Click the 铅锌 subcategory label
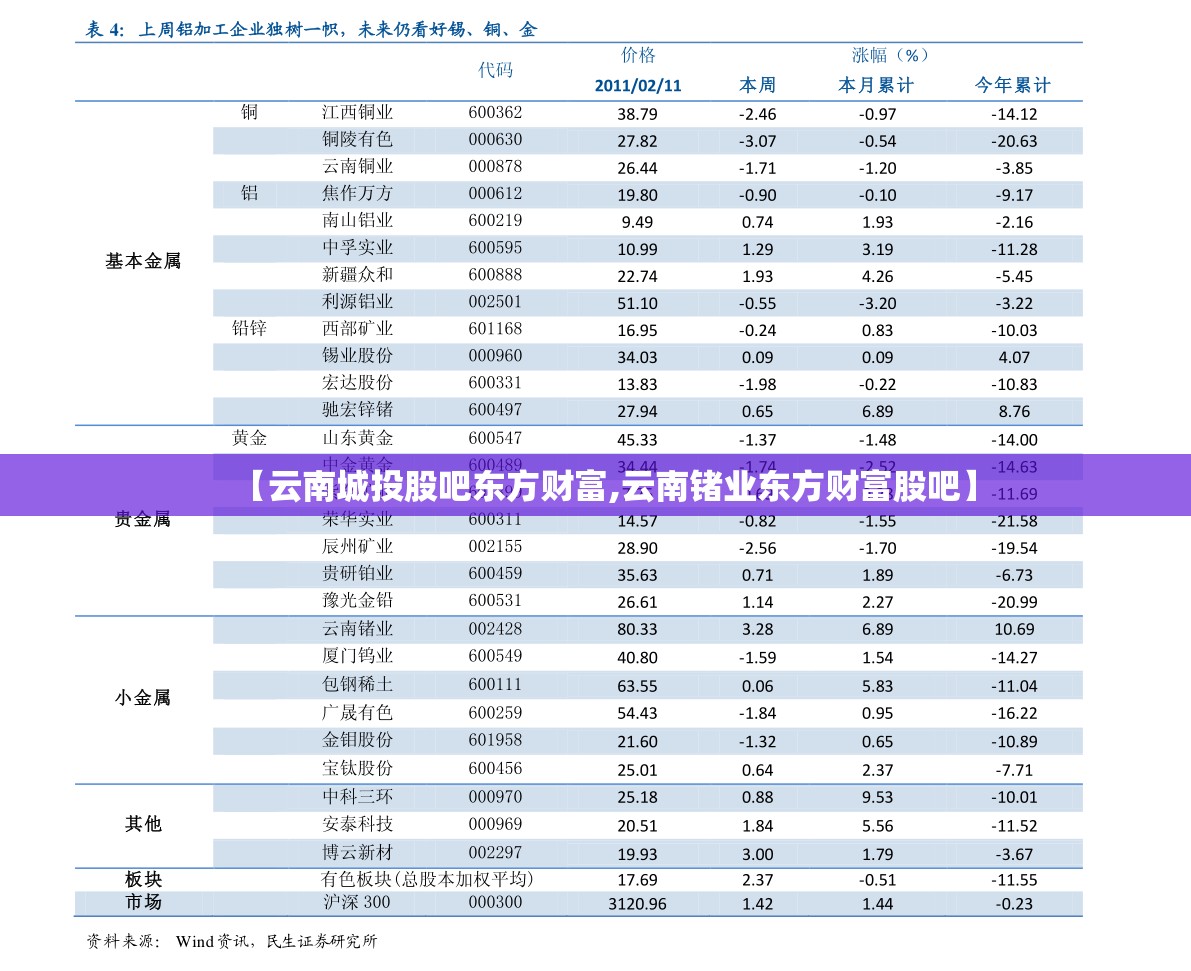Viewport: 1191px width, 971px height. (249, 328)
